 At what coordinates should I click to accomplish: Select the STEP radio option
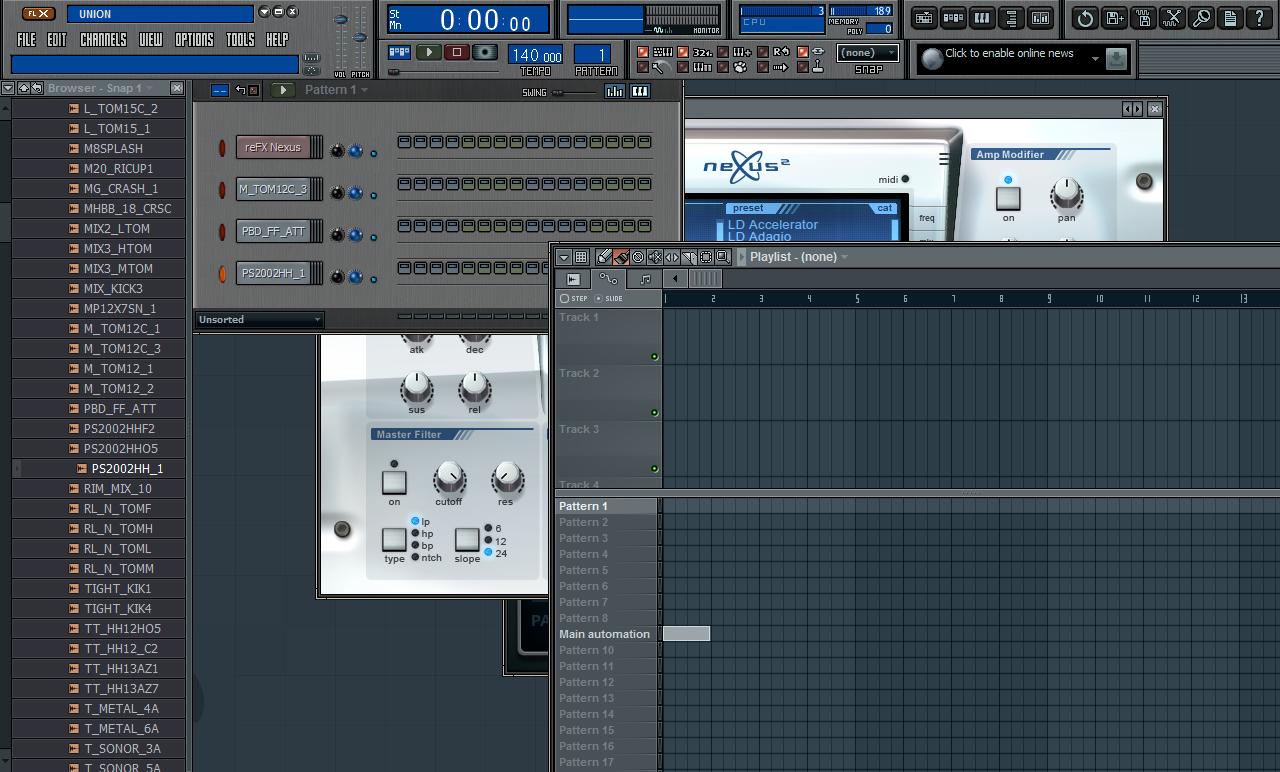click(x=574, y=298)
